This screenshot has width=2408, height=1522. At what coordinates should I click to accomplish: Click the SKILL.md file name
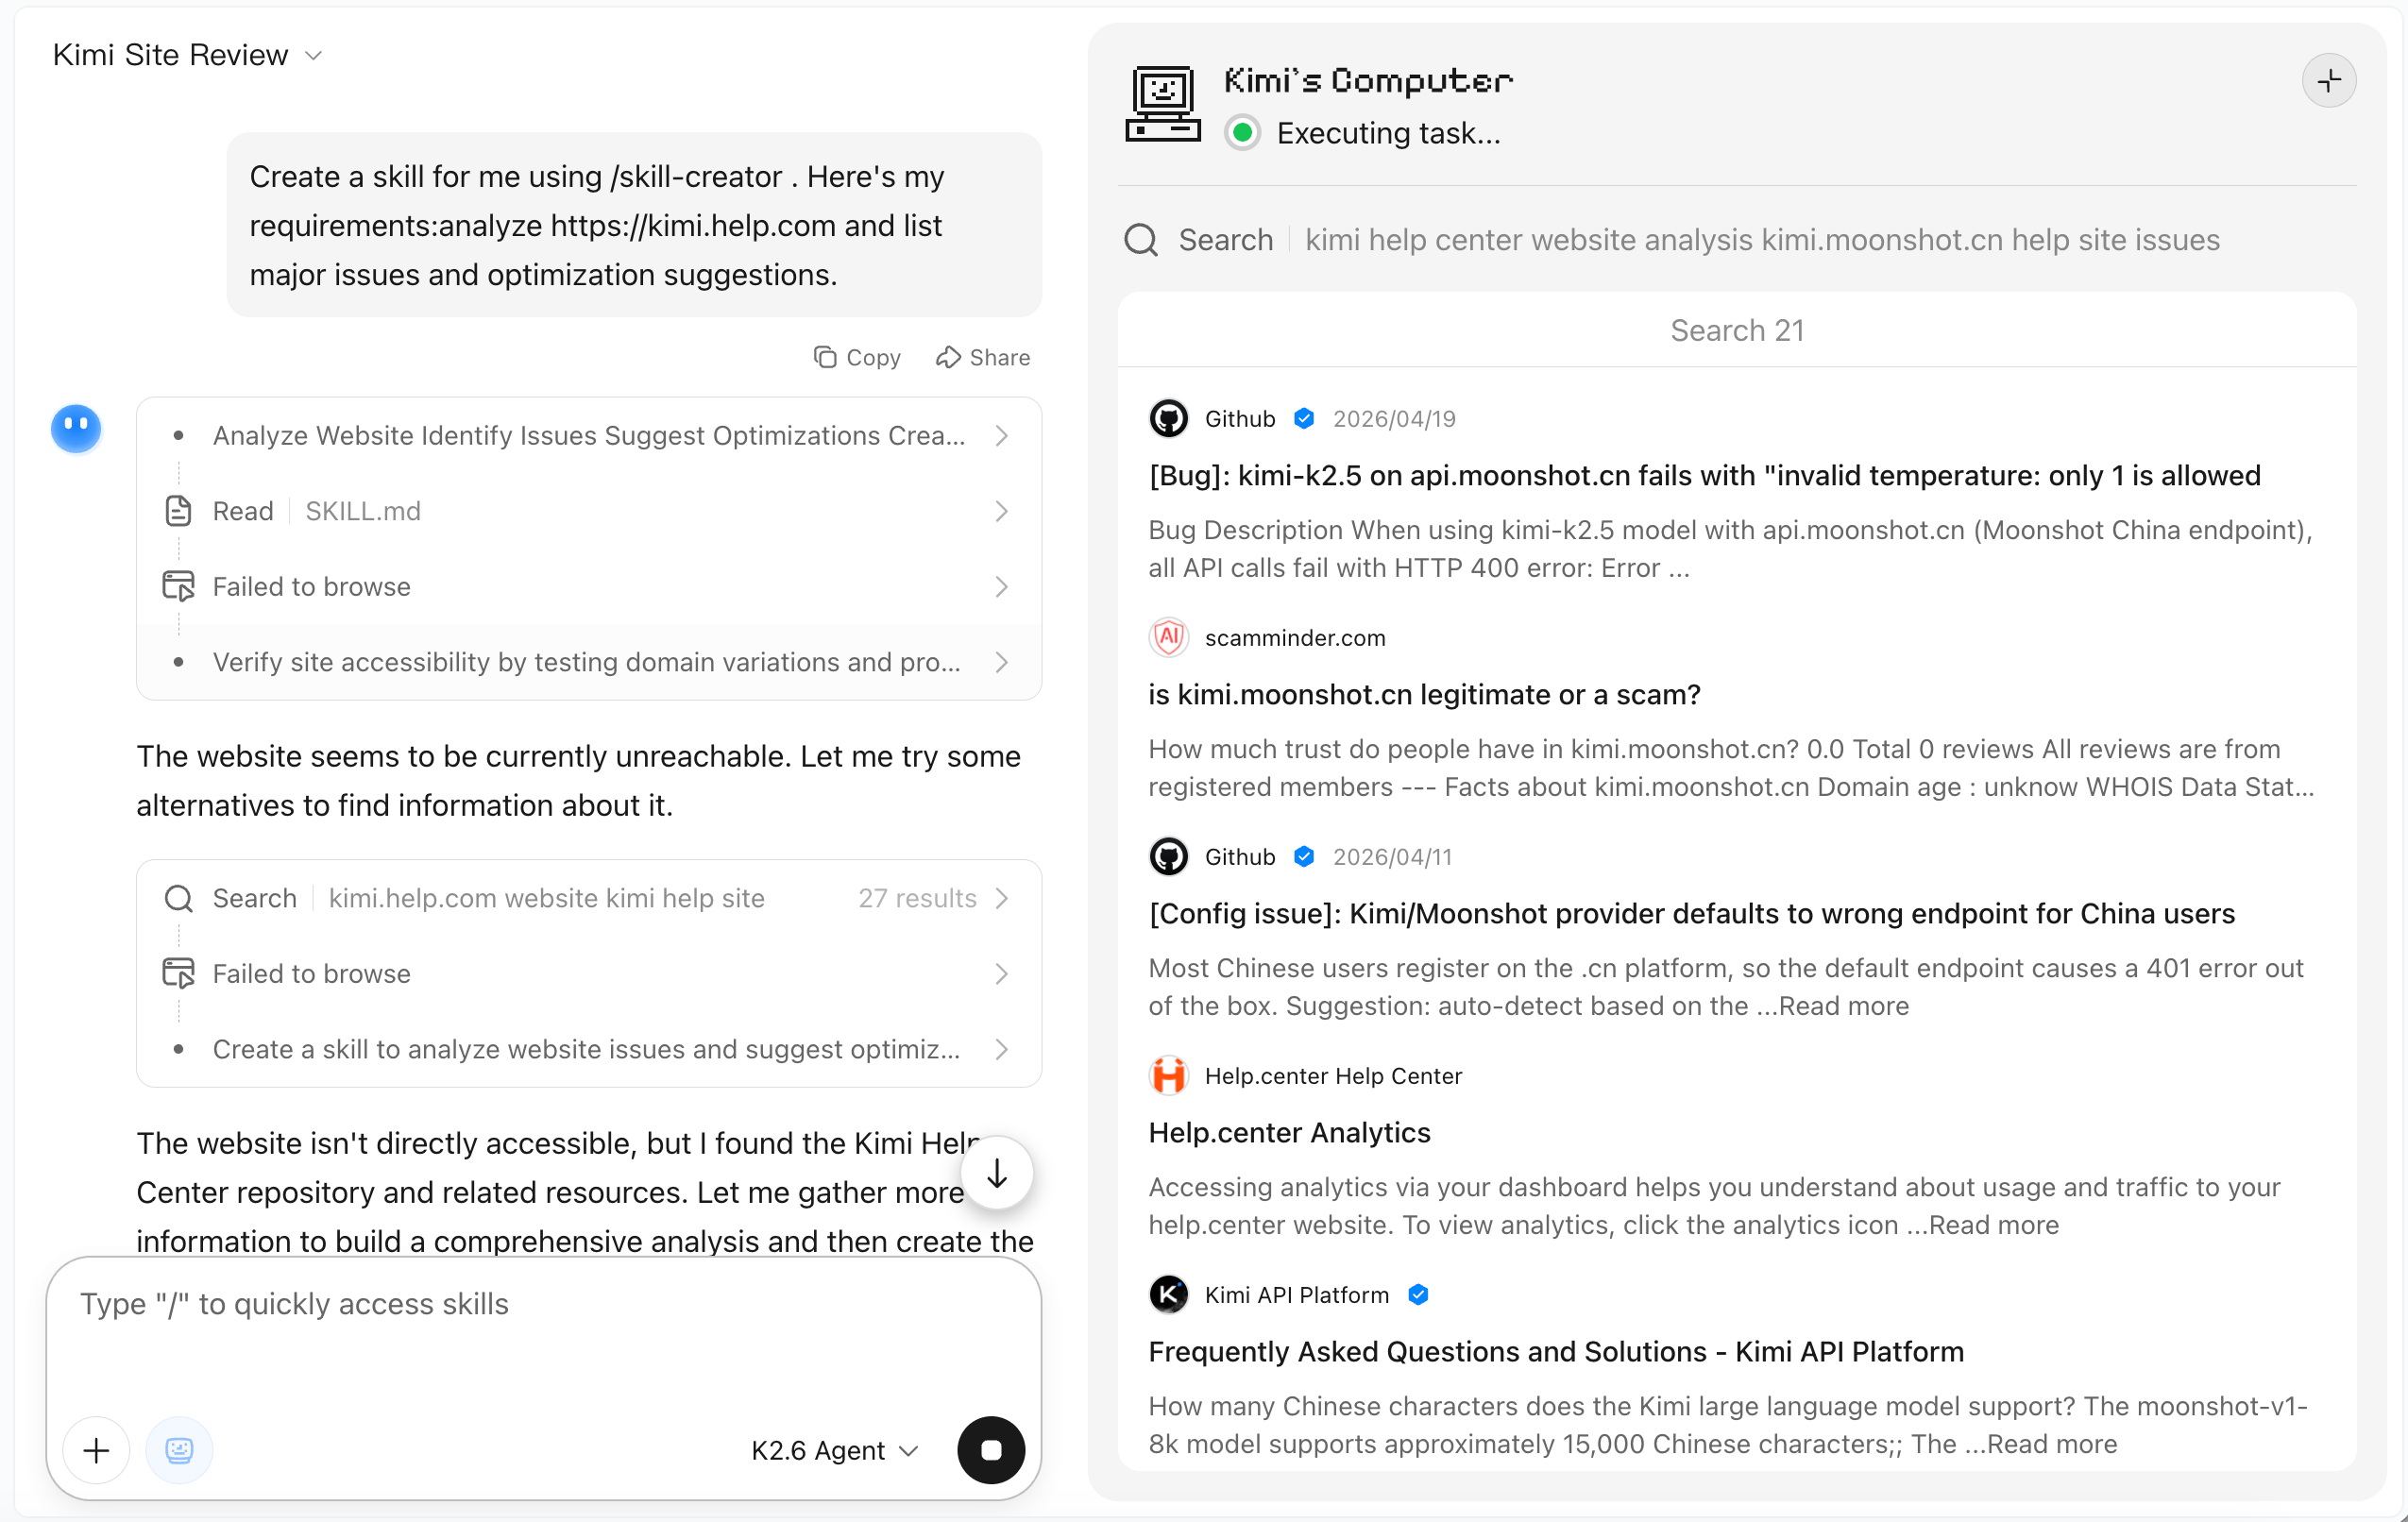(363, 511)
